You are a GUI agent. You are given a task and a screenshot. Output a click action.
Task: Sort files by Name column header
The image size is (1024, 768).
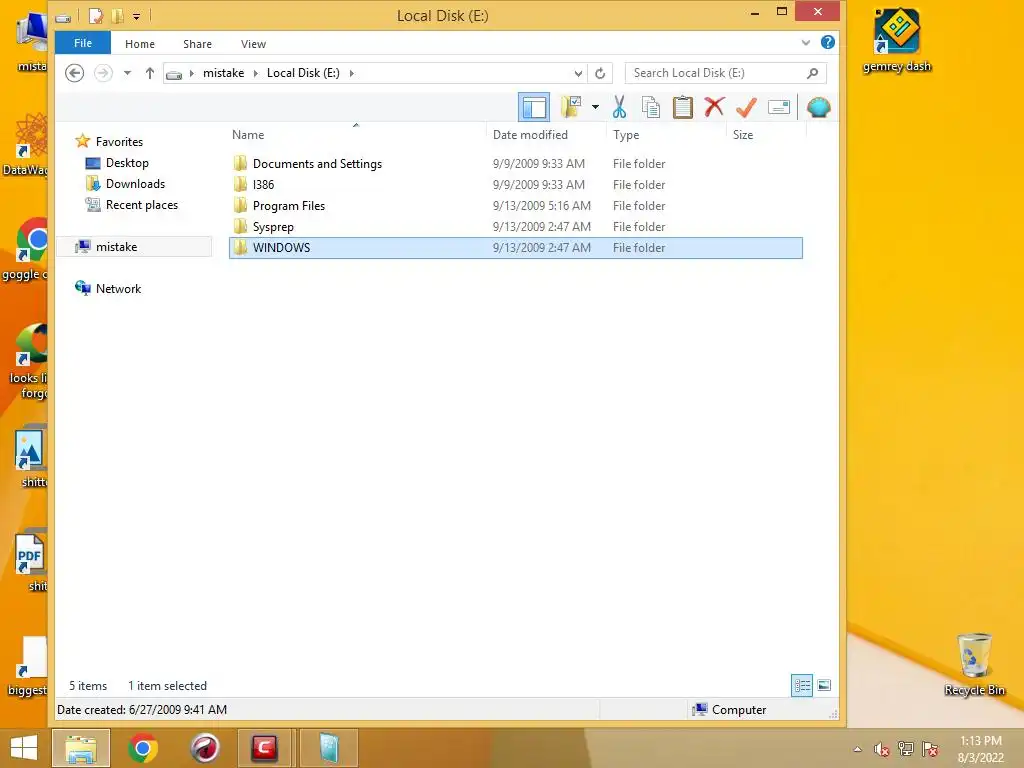(x=248, y=135)
